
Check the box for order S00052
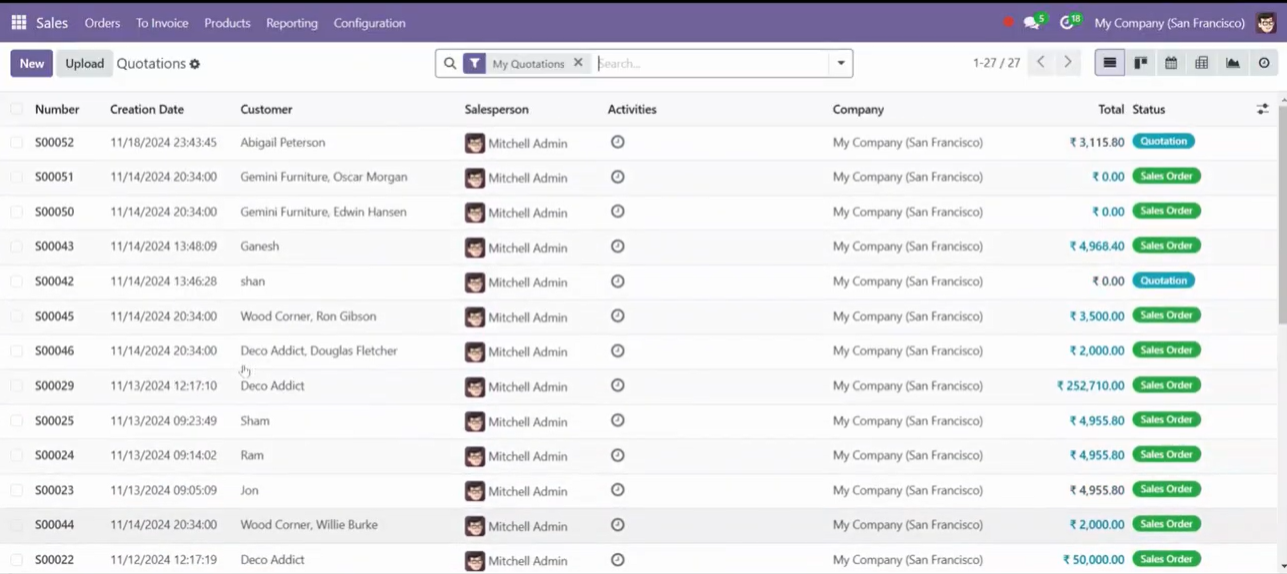[17, 142]
